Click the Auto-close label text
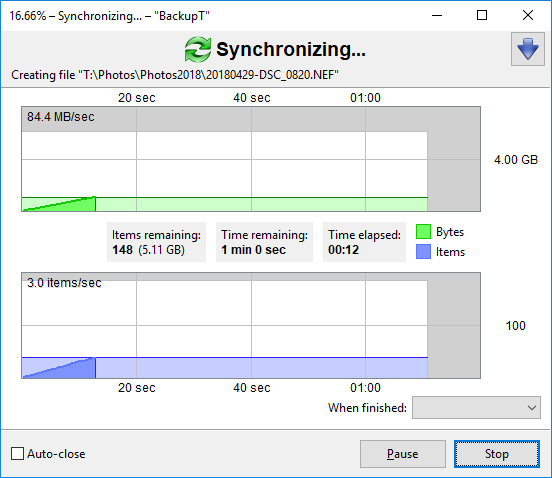Screen dimensions: 552x478 [56, 454]
